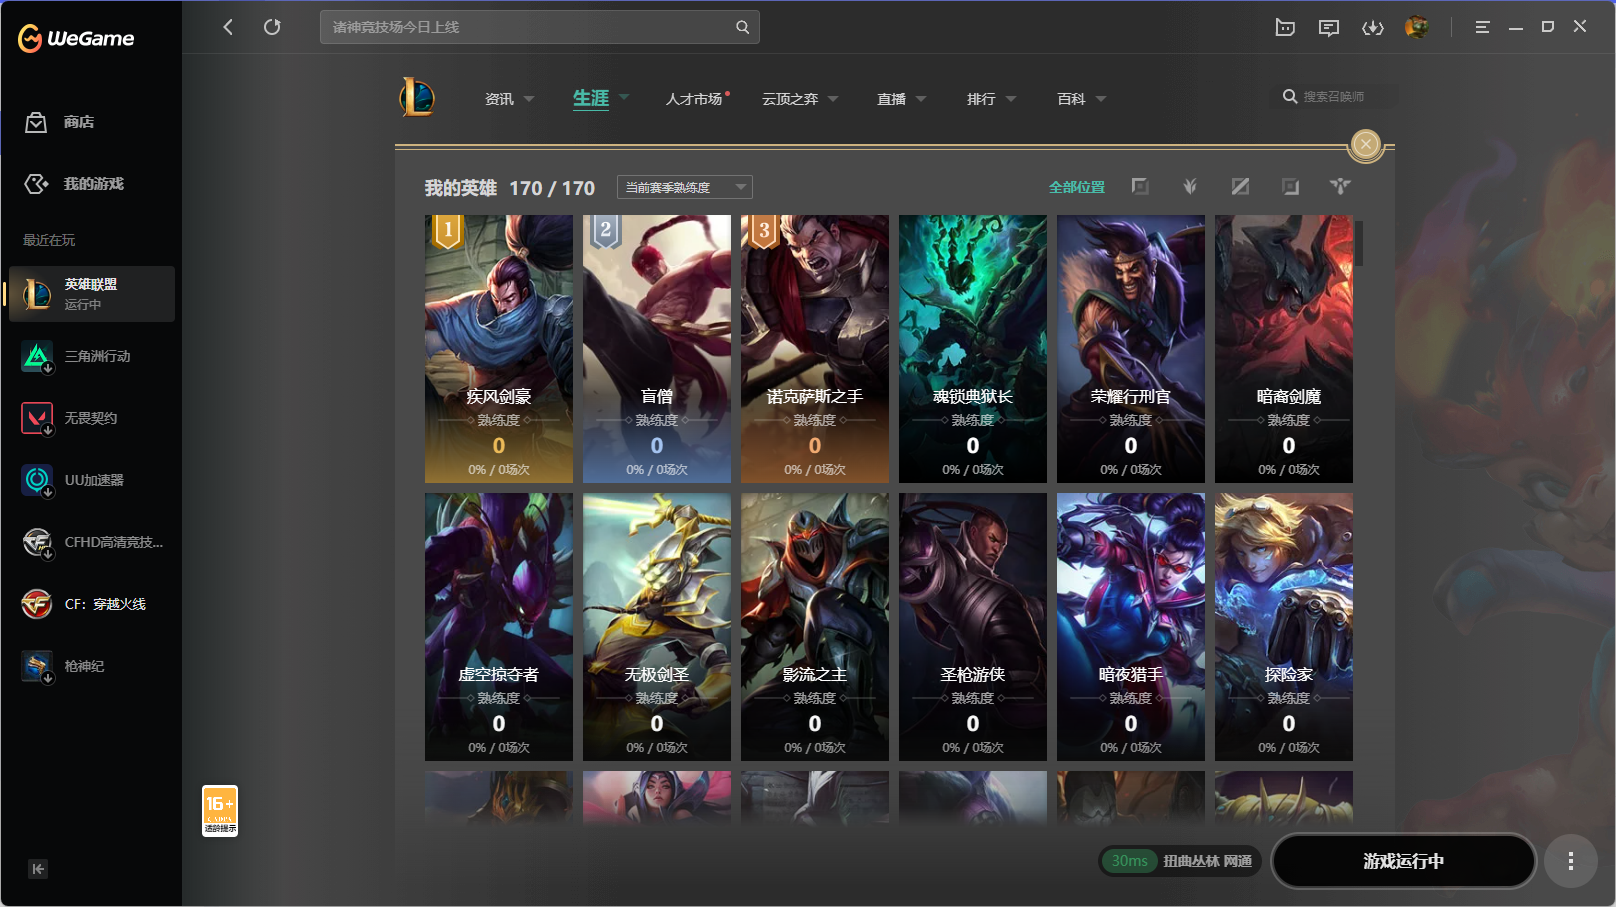Open the 诺克萨斯之手 hero card
This screenshot has height=907, width=1616.
pos(815,349)
